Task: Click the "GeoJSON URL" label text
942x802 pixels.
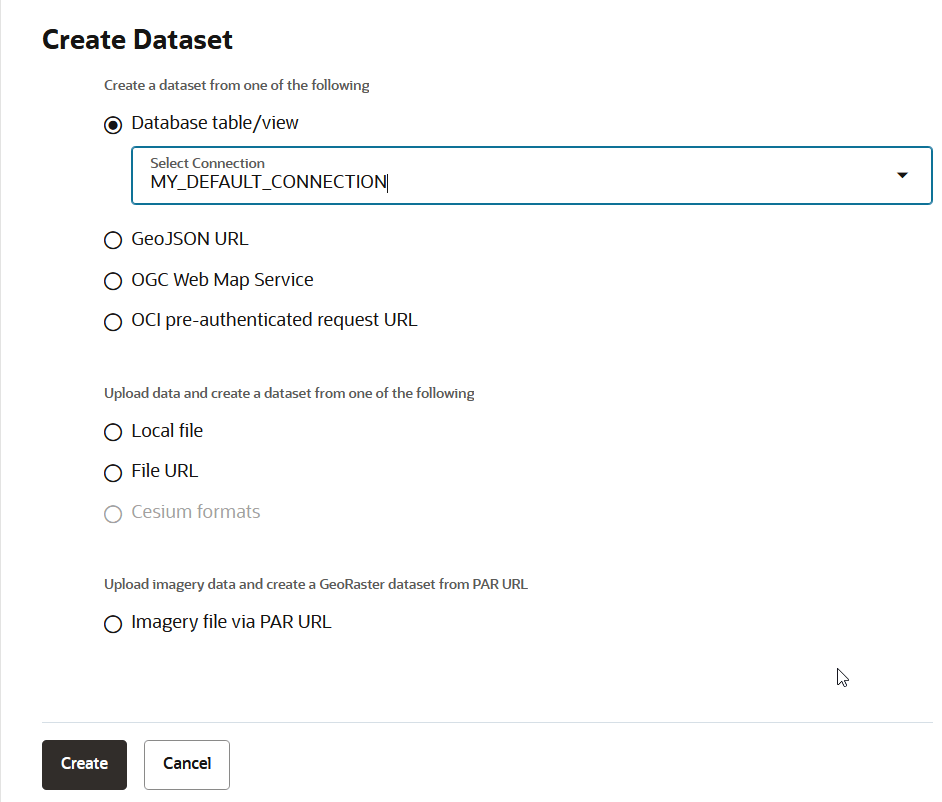Action: pyautogui.click(x=189, y=239)
